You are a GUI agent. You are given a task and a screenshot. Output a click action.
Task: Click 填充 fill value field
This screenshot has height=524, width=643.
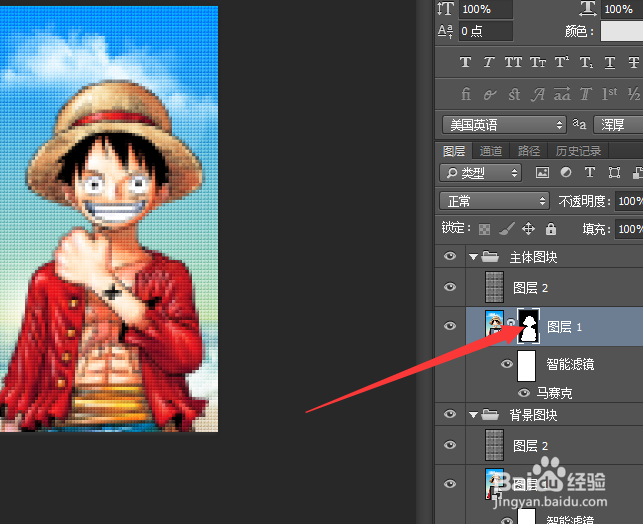pyautogui.click(x=629, y=229)
